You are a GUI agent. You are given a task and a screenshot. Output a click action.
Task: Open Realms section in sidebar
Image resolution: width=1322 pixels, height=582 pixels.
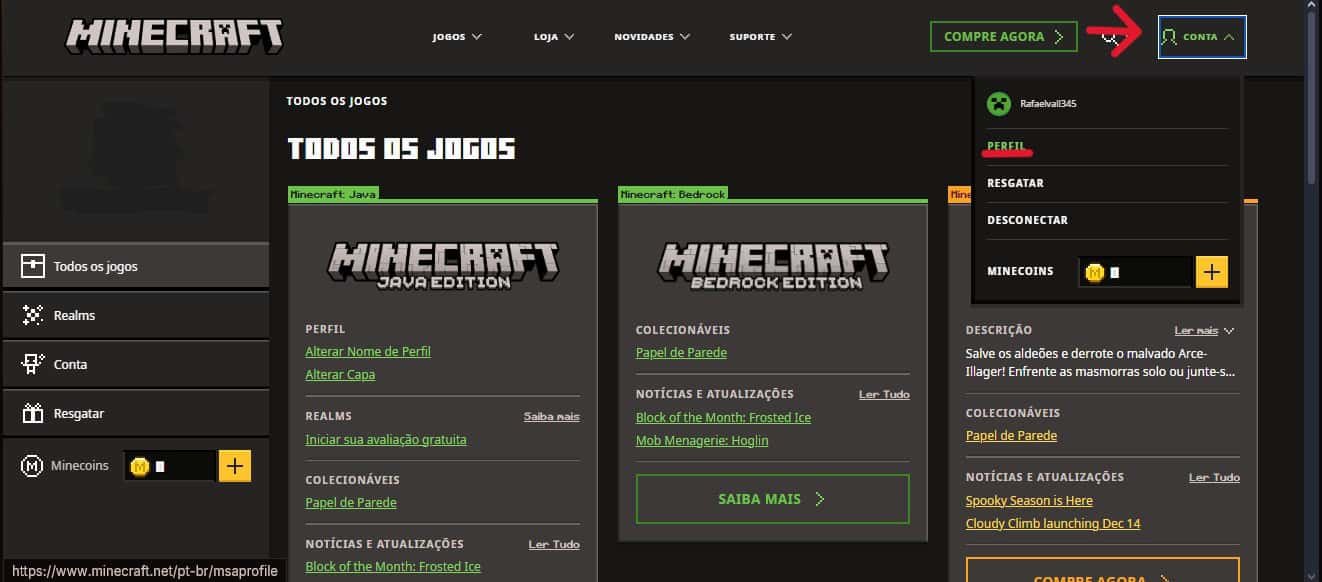[135, 315]
